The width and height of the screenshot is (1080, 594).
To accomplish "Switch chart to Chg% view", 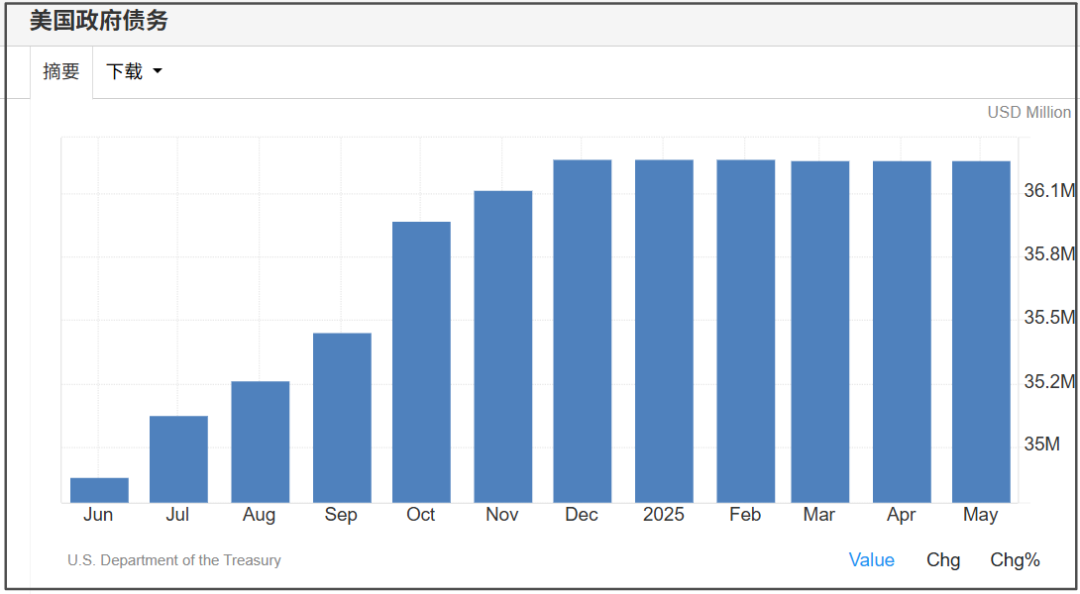I will tap(1015, 560).
